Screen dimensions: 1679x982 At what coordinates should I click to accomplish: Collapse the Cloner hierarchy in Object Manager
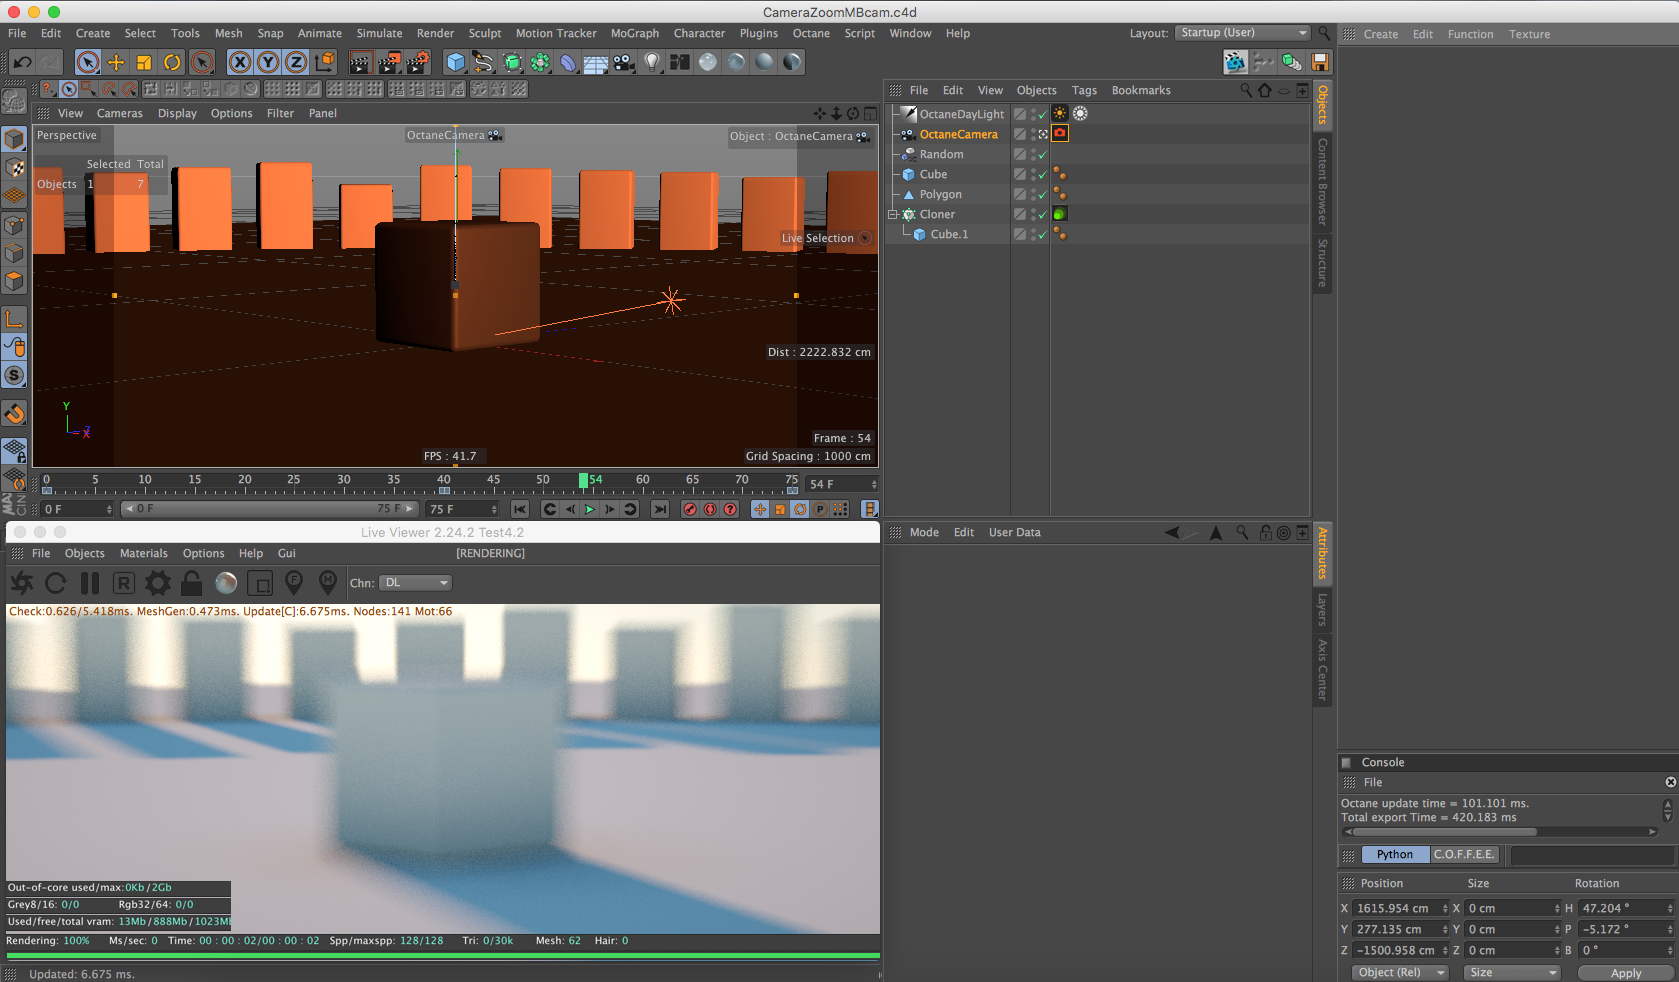click(x=893, y=214)
